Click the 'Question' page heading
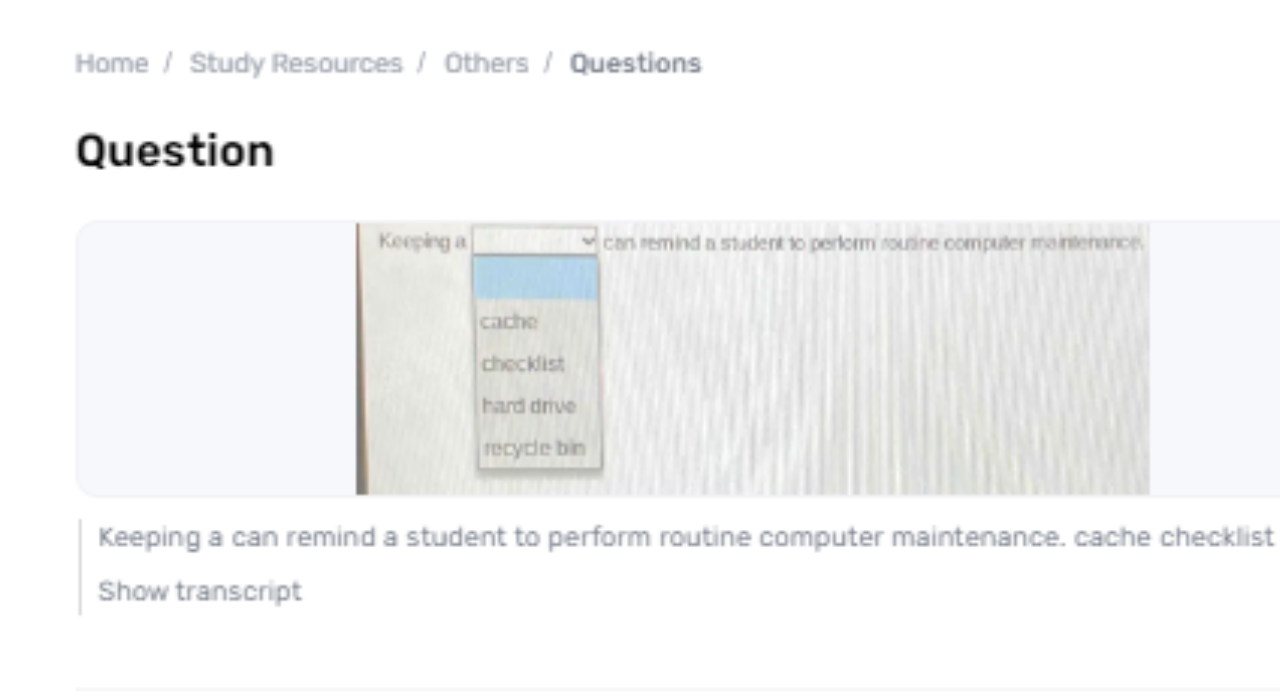 coord(175,151)
